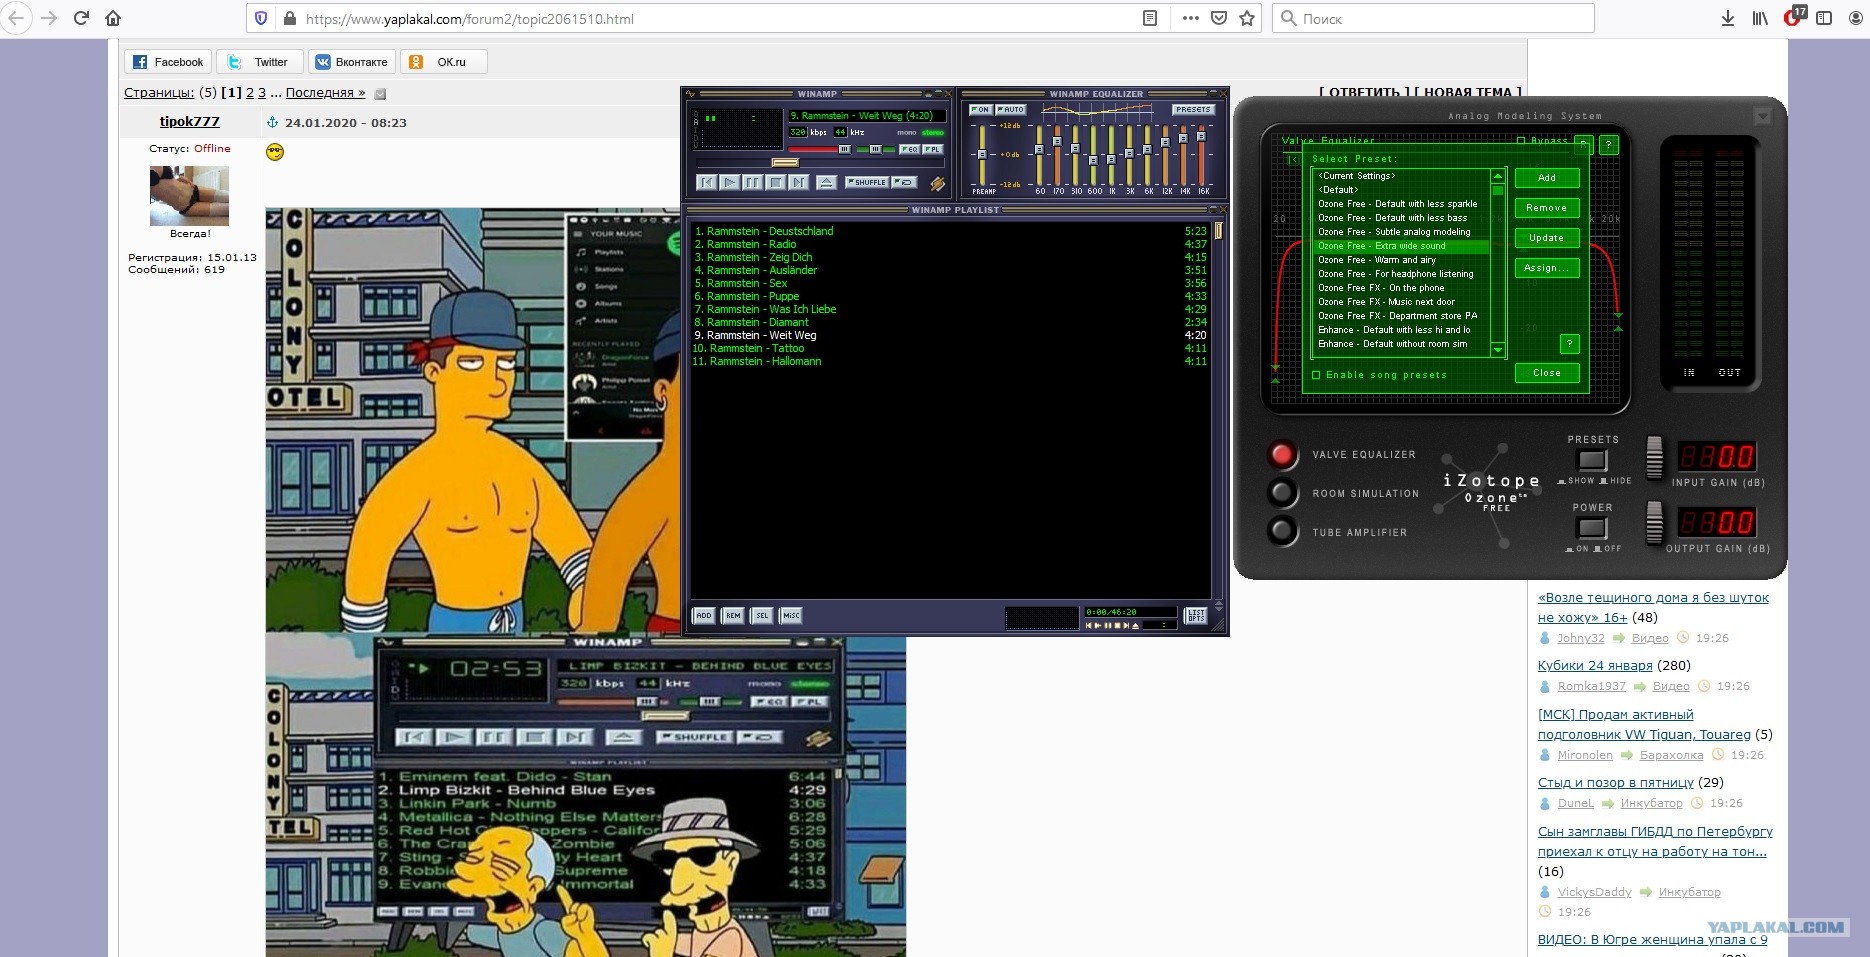
Task: Share the topic on Twitter
Action: (x=259, y=62)
